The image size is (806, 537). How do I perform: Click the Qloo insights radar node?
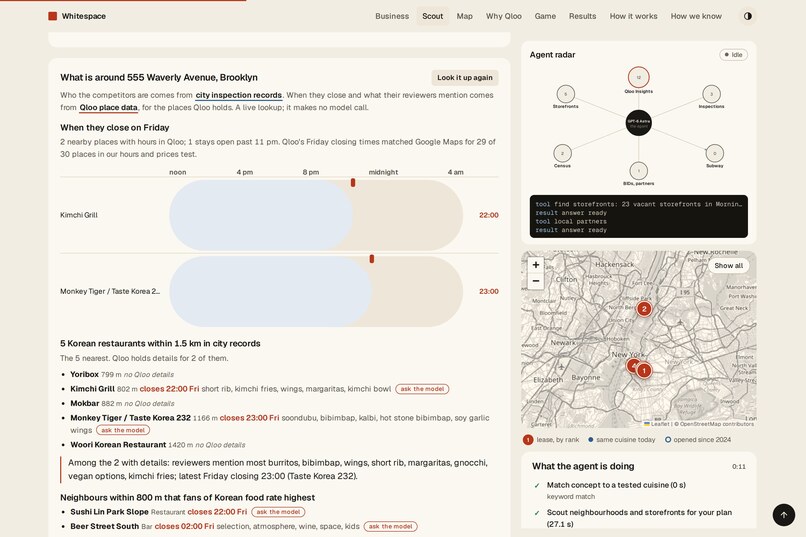coord(638,78)
